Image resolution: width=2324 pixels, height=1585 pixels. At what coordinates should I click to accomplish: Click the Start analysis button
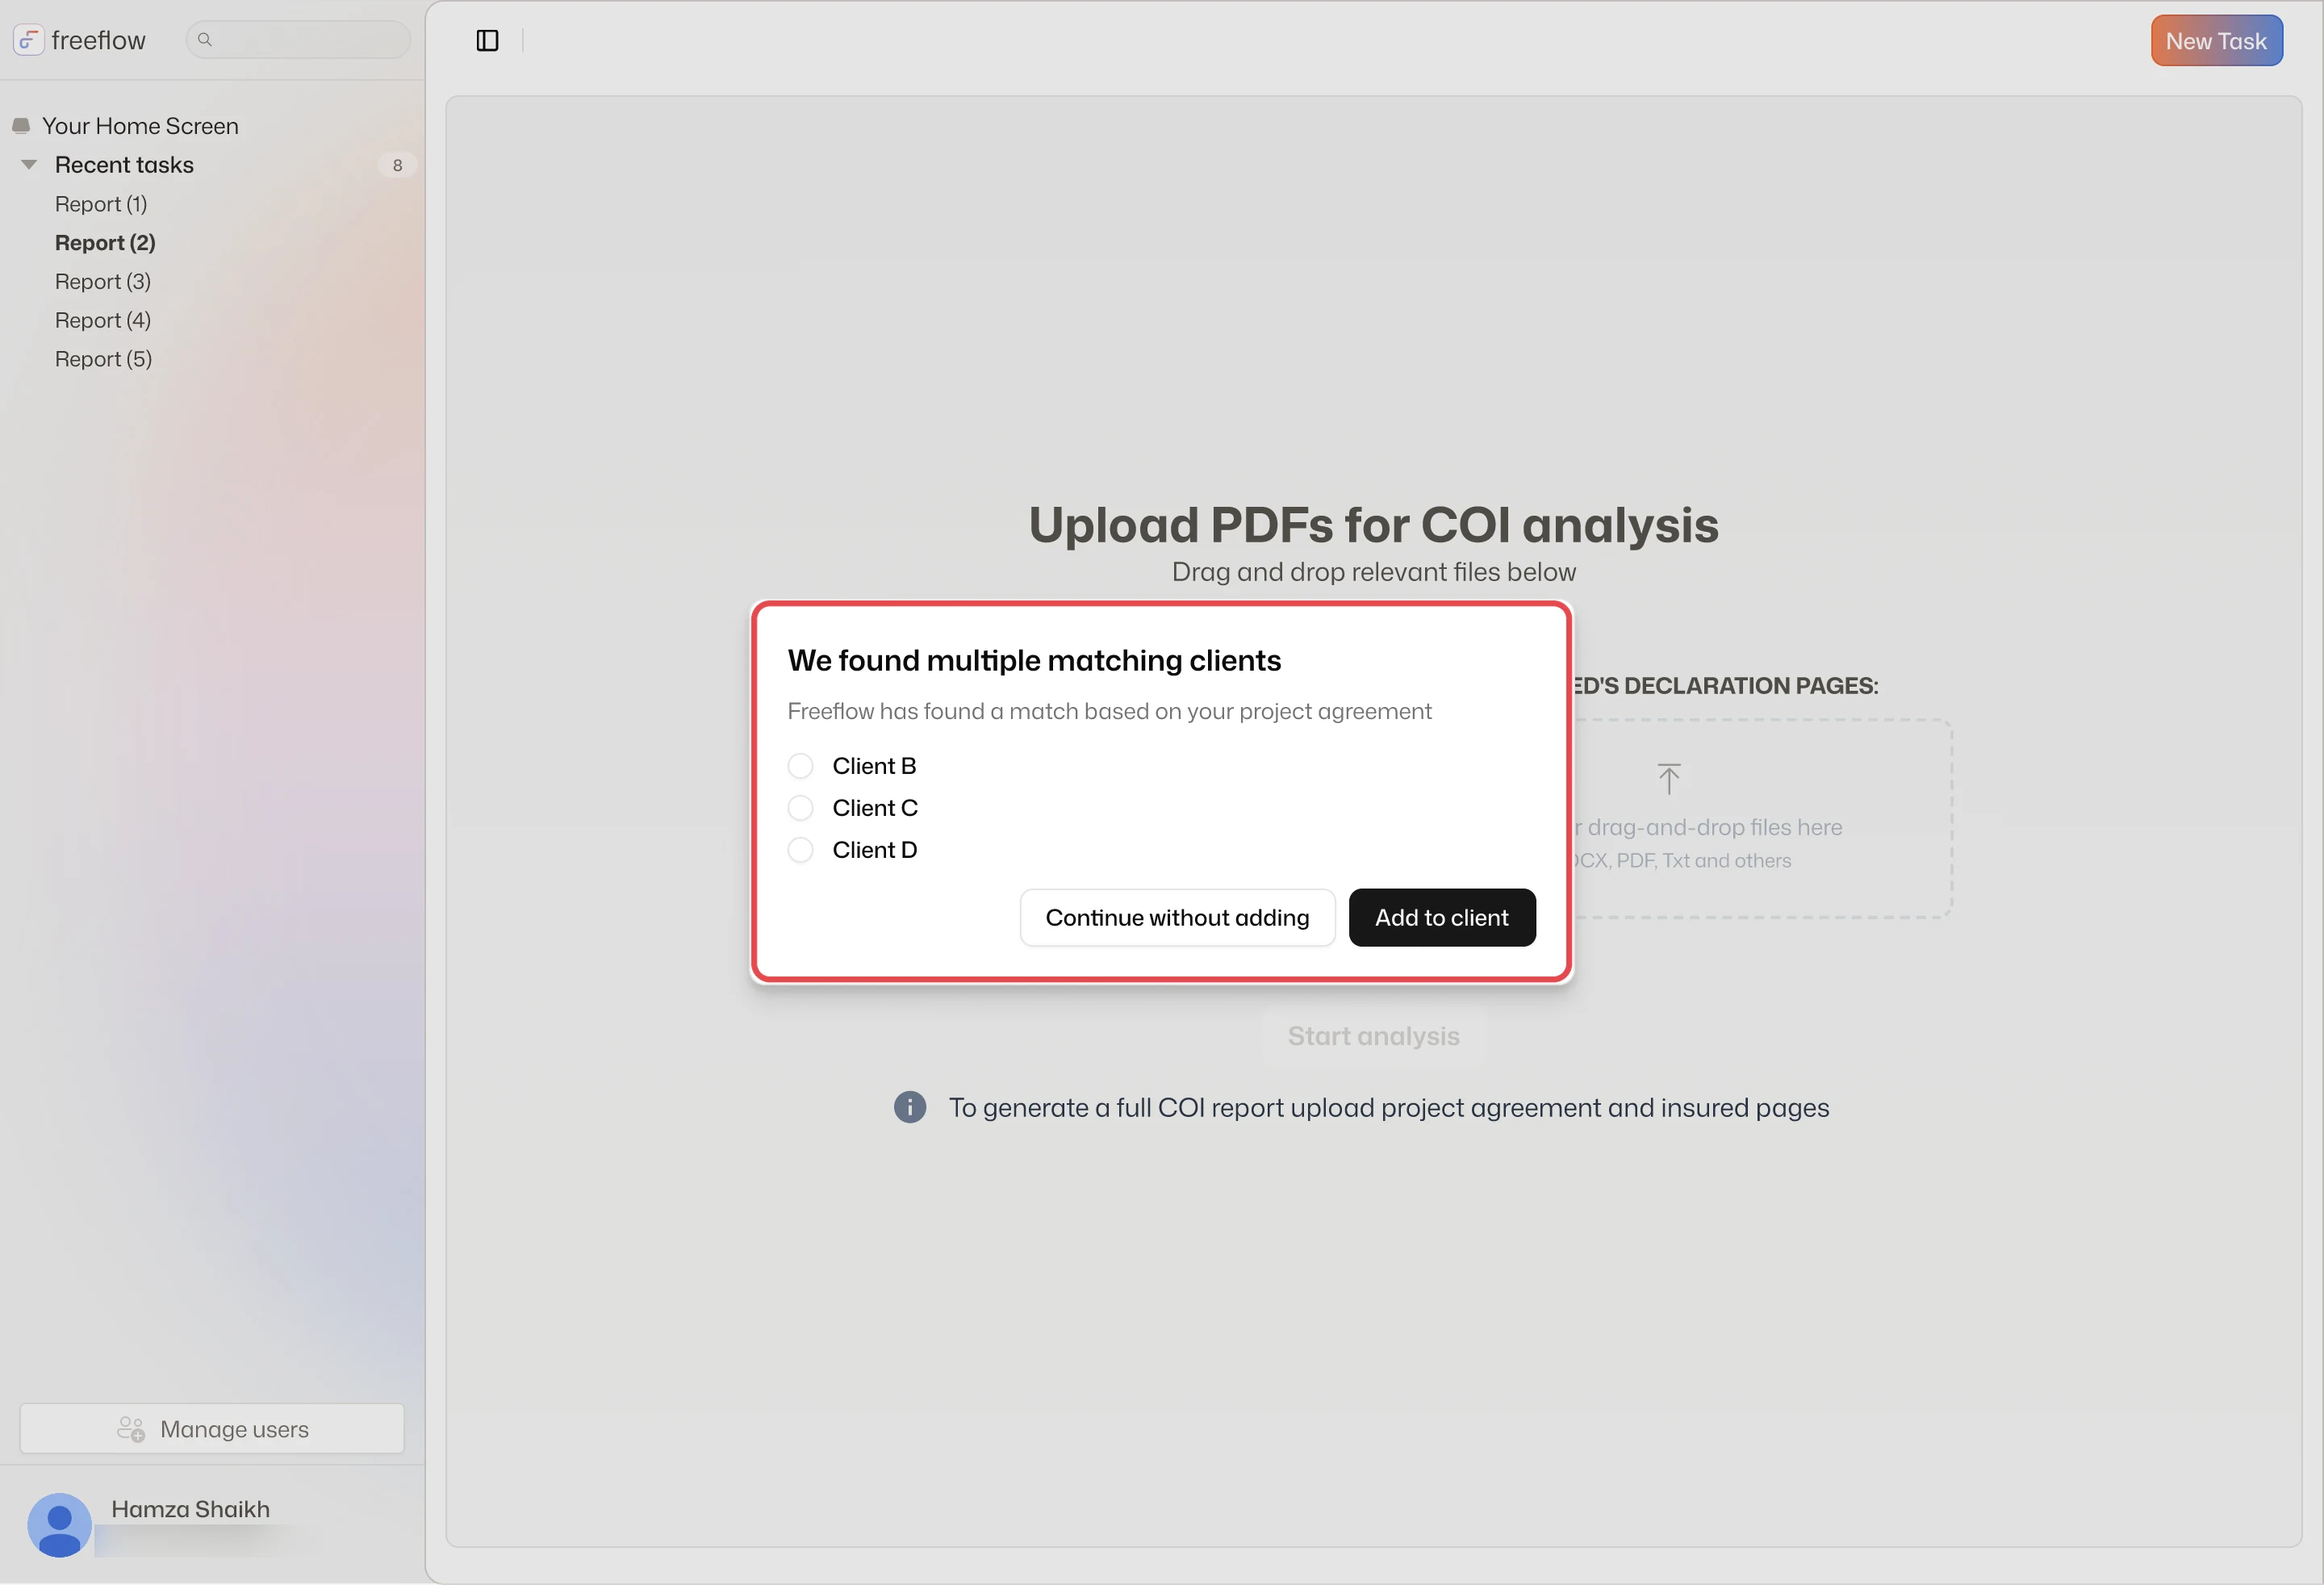[x=1373, y=1036]
